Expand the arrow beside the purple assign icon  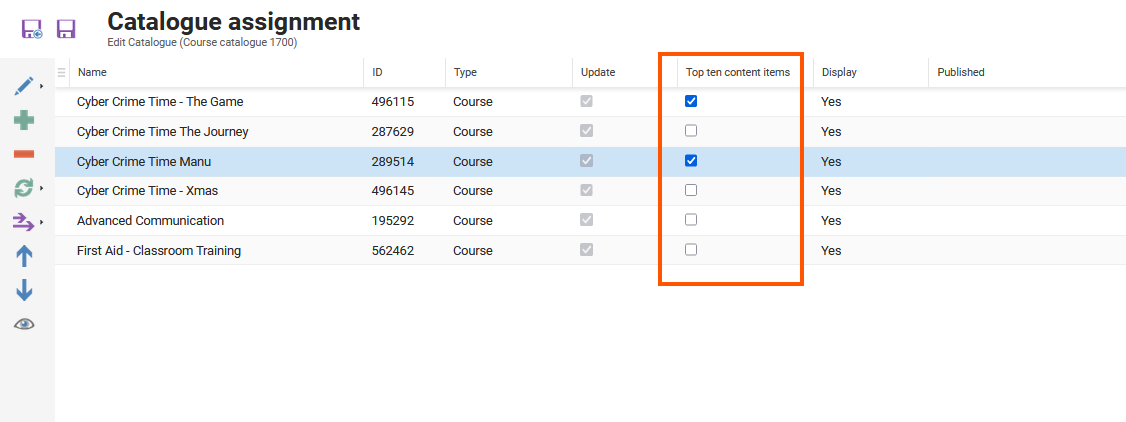click(42, 222)
